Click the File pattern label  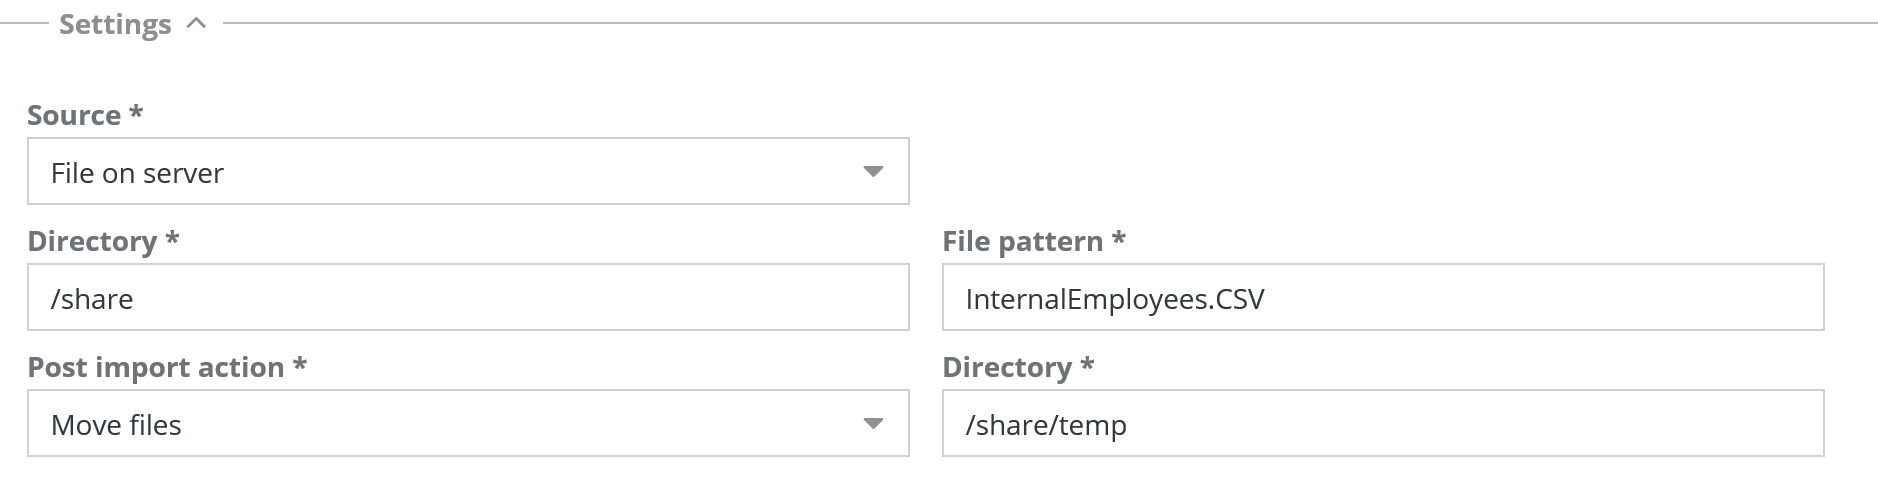[x=1022, y=241]
